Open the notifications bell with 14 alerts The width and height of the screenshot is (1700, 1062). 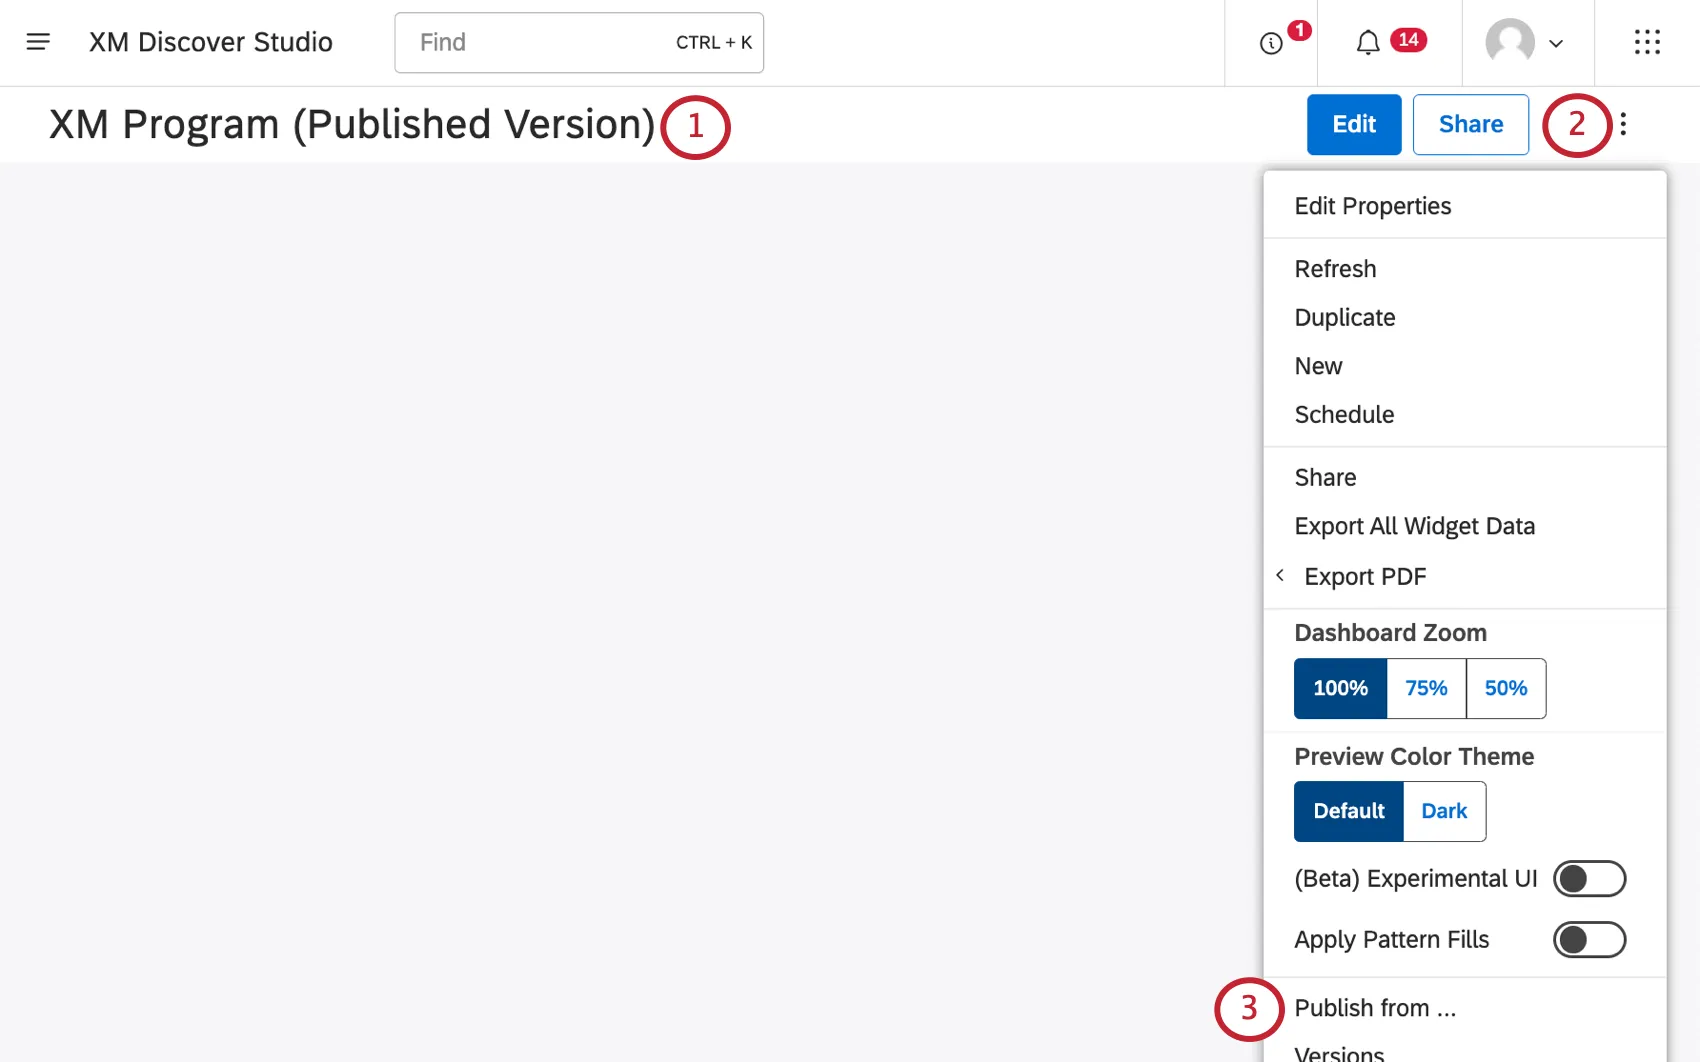[x=1367, y=42]
